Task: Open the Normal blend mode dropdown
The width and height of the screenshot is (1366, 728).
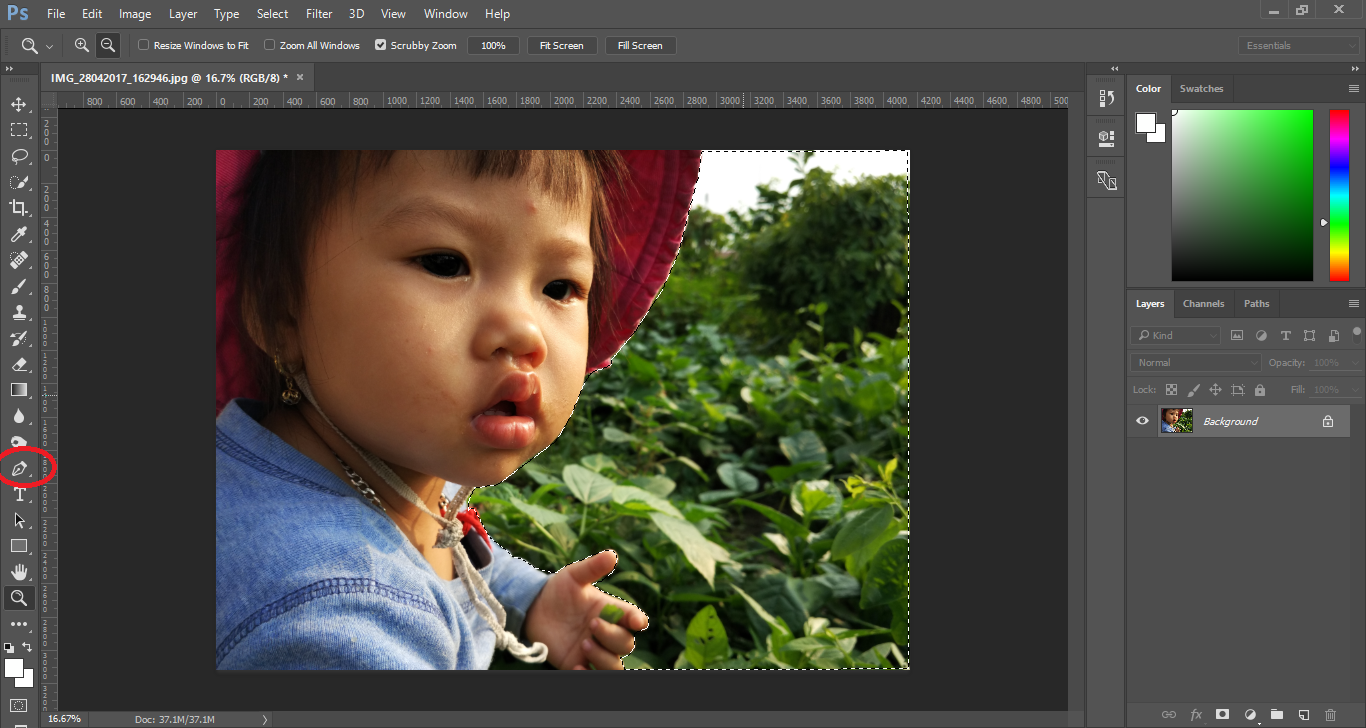Action: coord(1196,362)
